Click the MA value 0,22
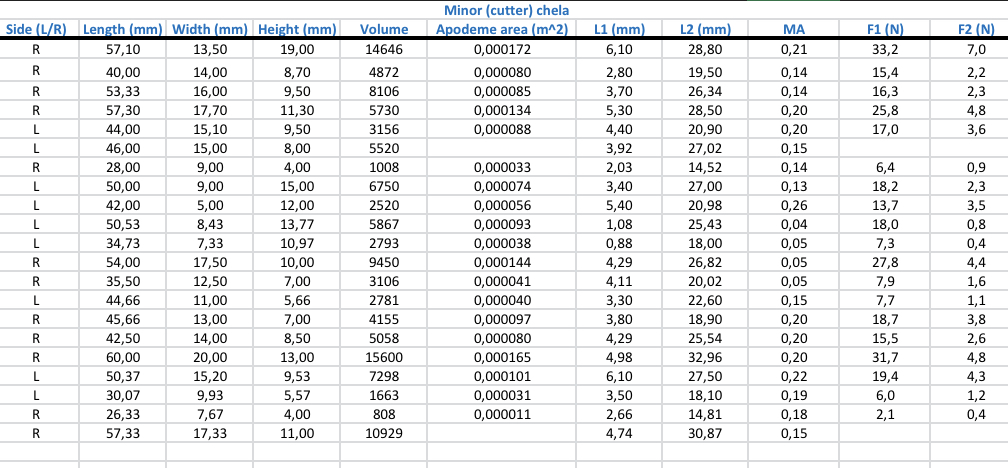1008x468 pixels. [x=794, y=376]
